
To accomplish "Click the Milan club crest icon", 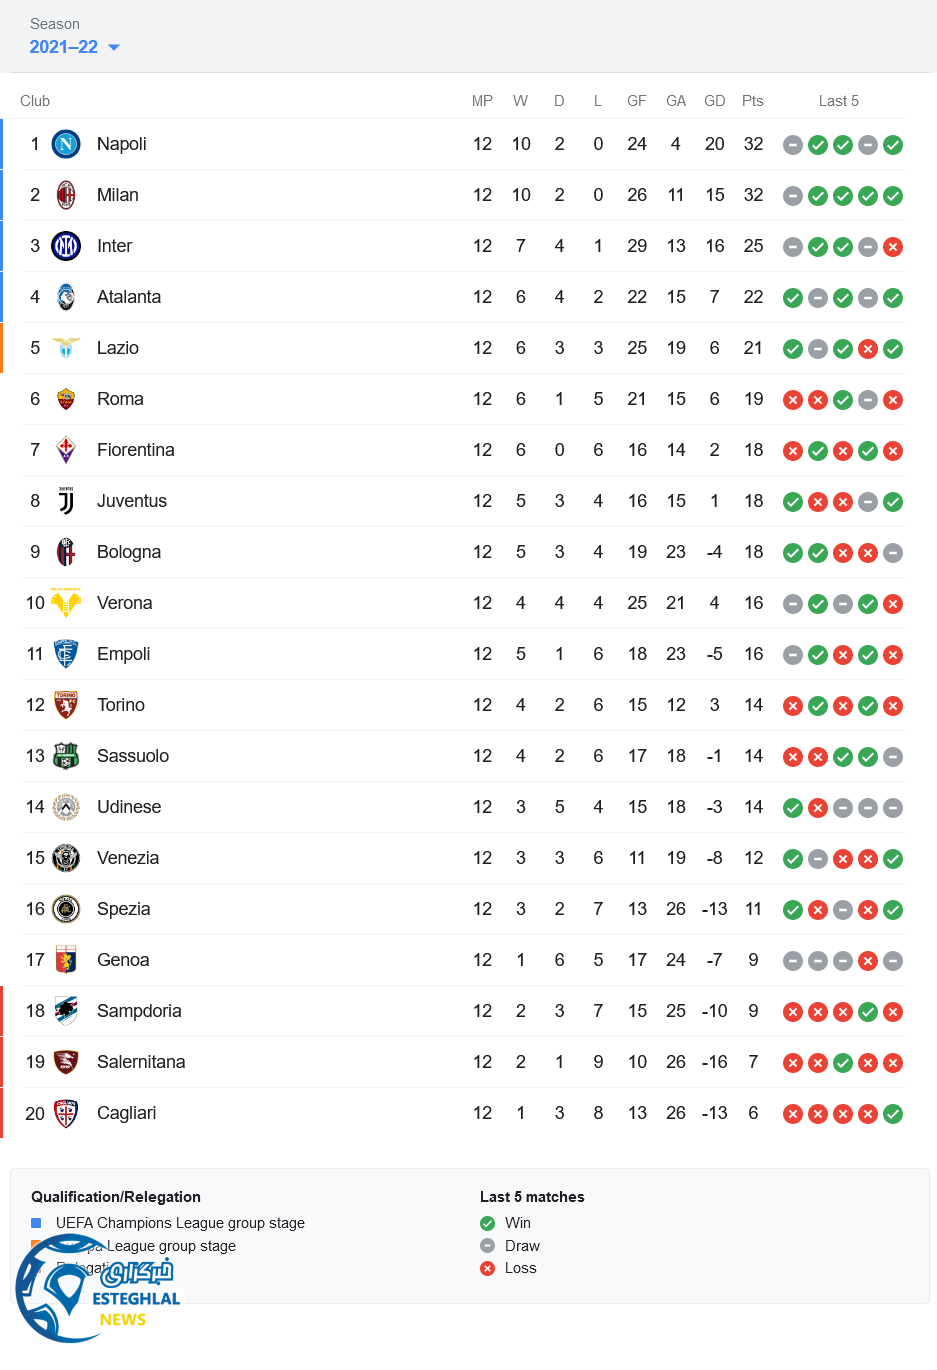I will pos(66,195).
